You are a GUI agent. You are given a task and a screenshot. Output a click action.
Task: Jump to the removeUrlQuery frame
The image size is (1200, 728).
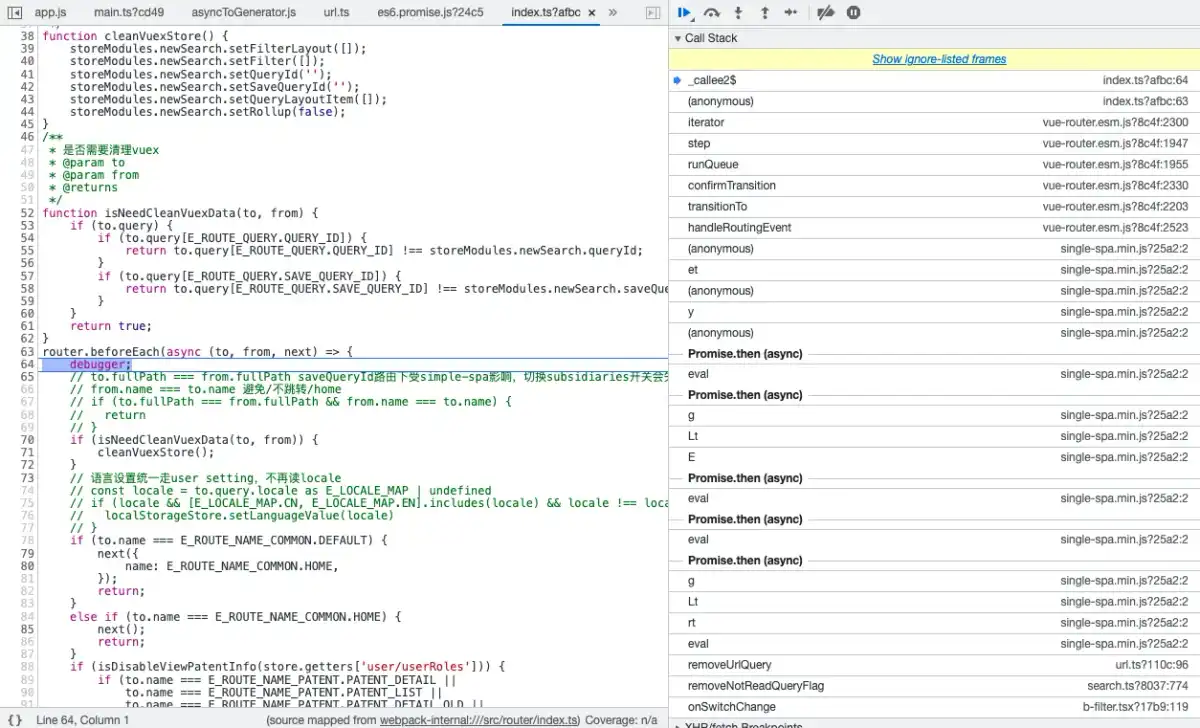pyautogui.click(x=934, y=664)
